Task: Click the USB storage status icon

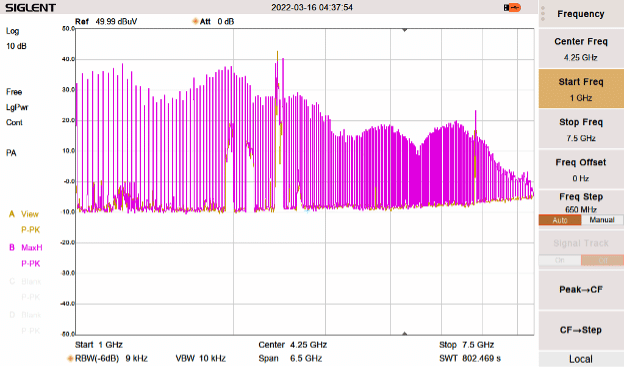Action: (512, 8)
